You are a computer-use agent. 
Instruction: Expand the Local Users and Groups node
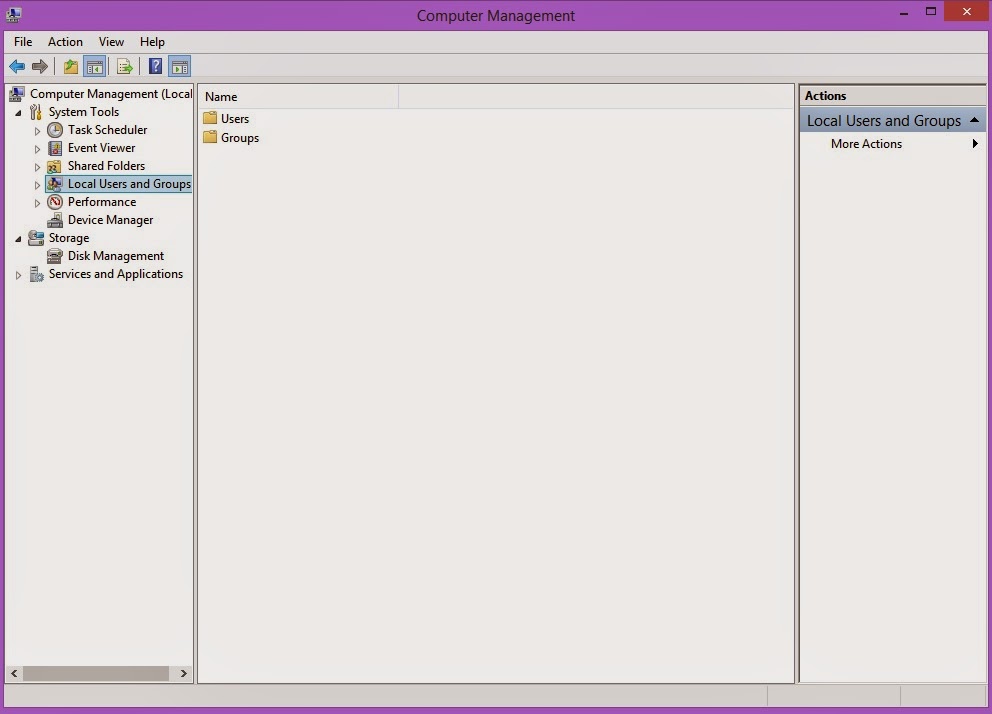tap(37, 185)
